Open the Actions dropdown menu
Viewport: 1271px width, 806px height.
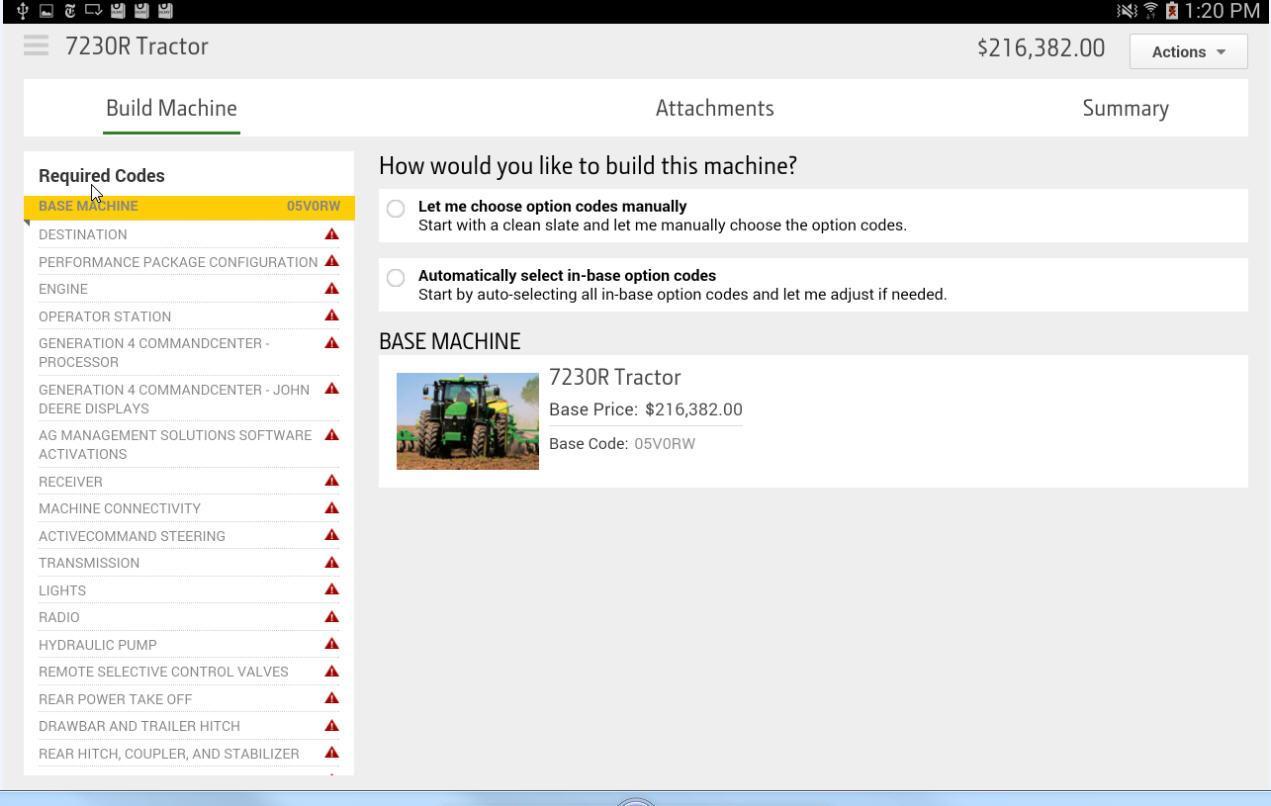(1186, 51)
